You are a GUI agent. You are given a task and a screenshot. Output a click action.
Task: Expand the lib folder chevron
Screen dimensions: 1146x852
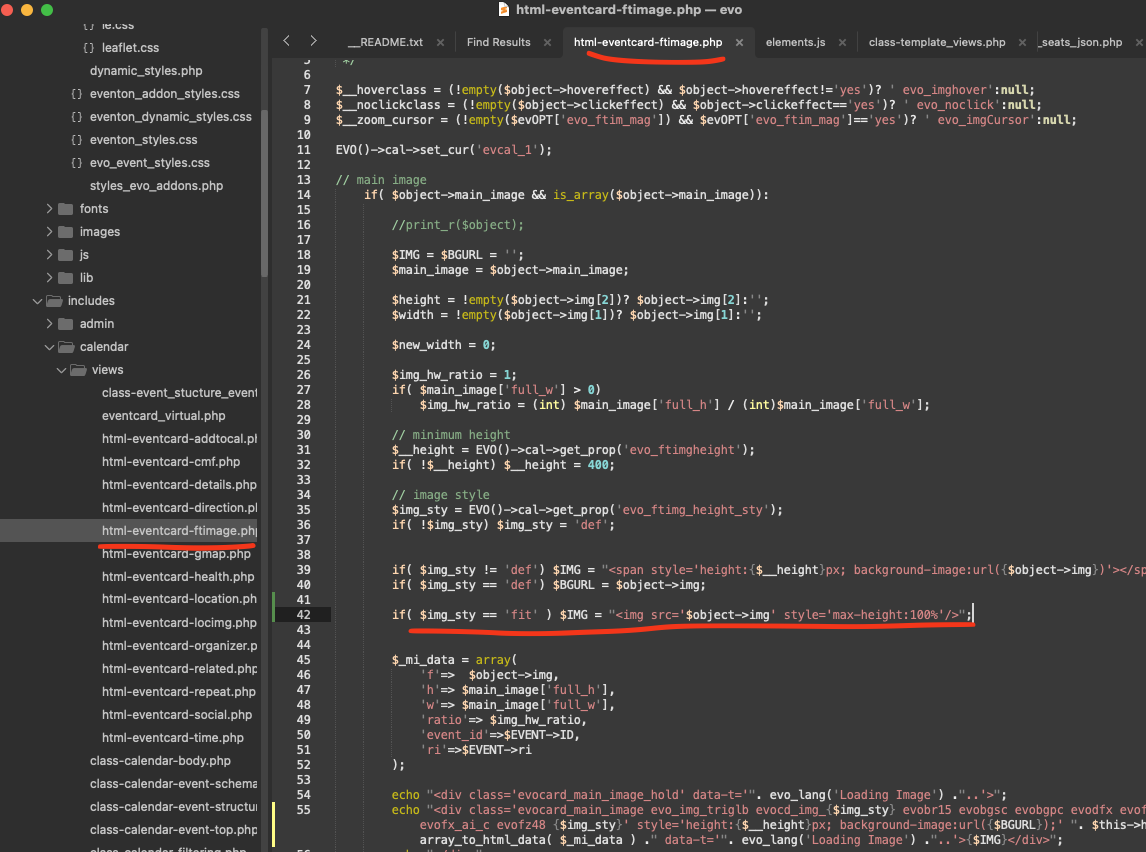pos(50,278)
